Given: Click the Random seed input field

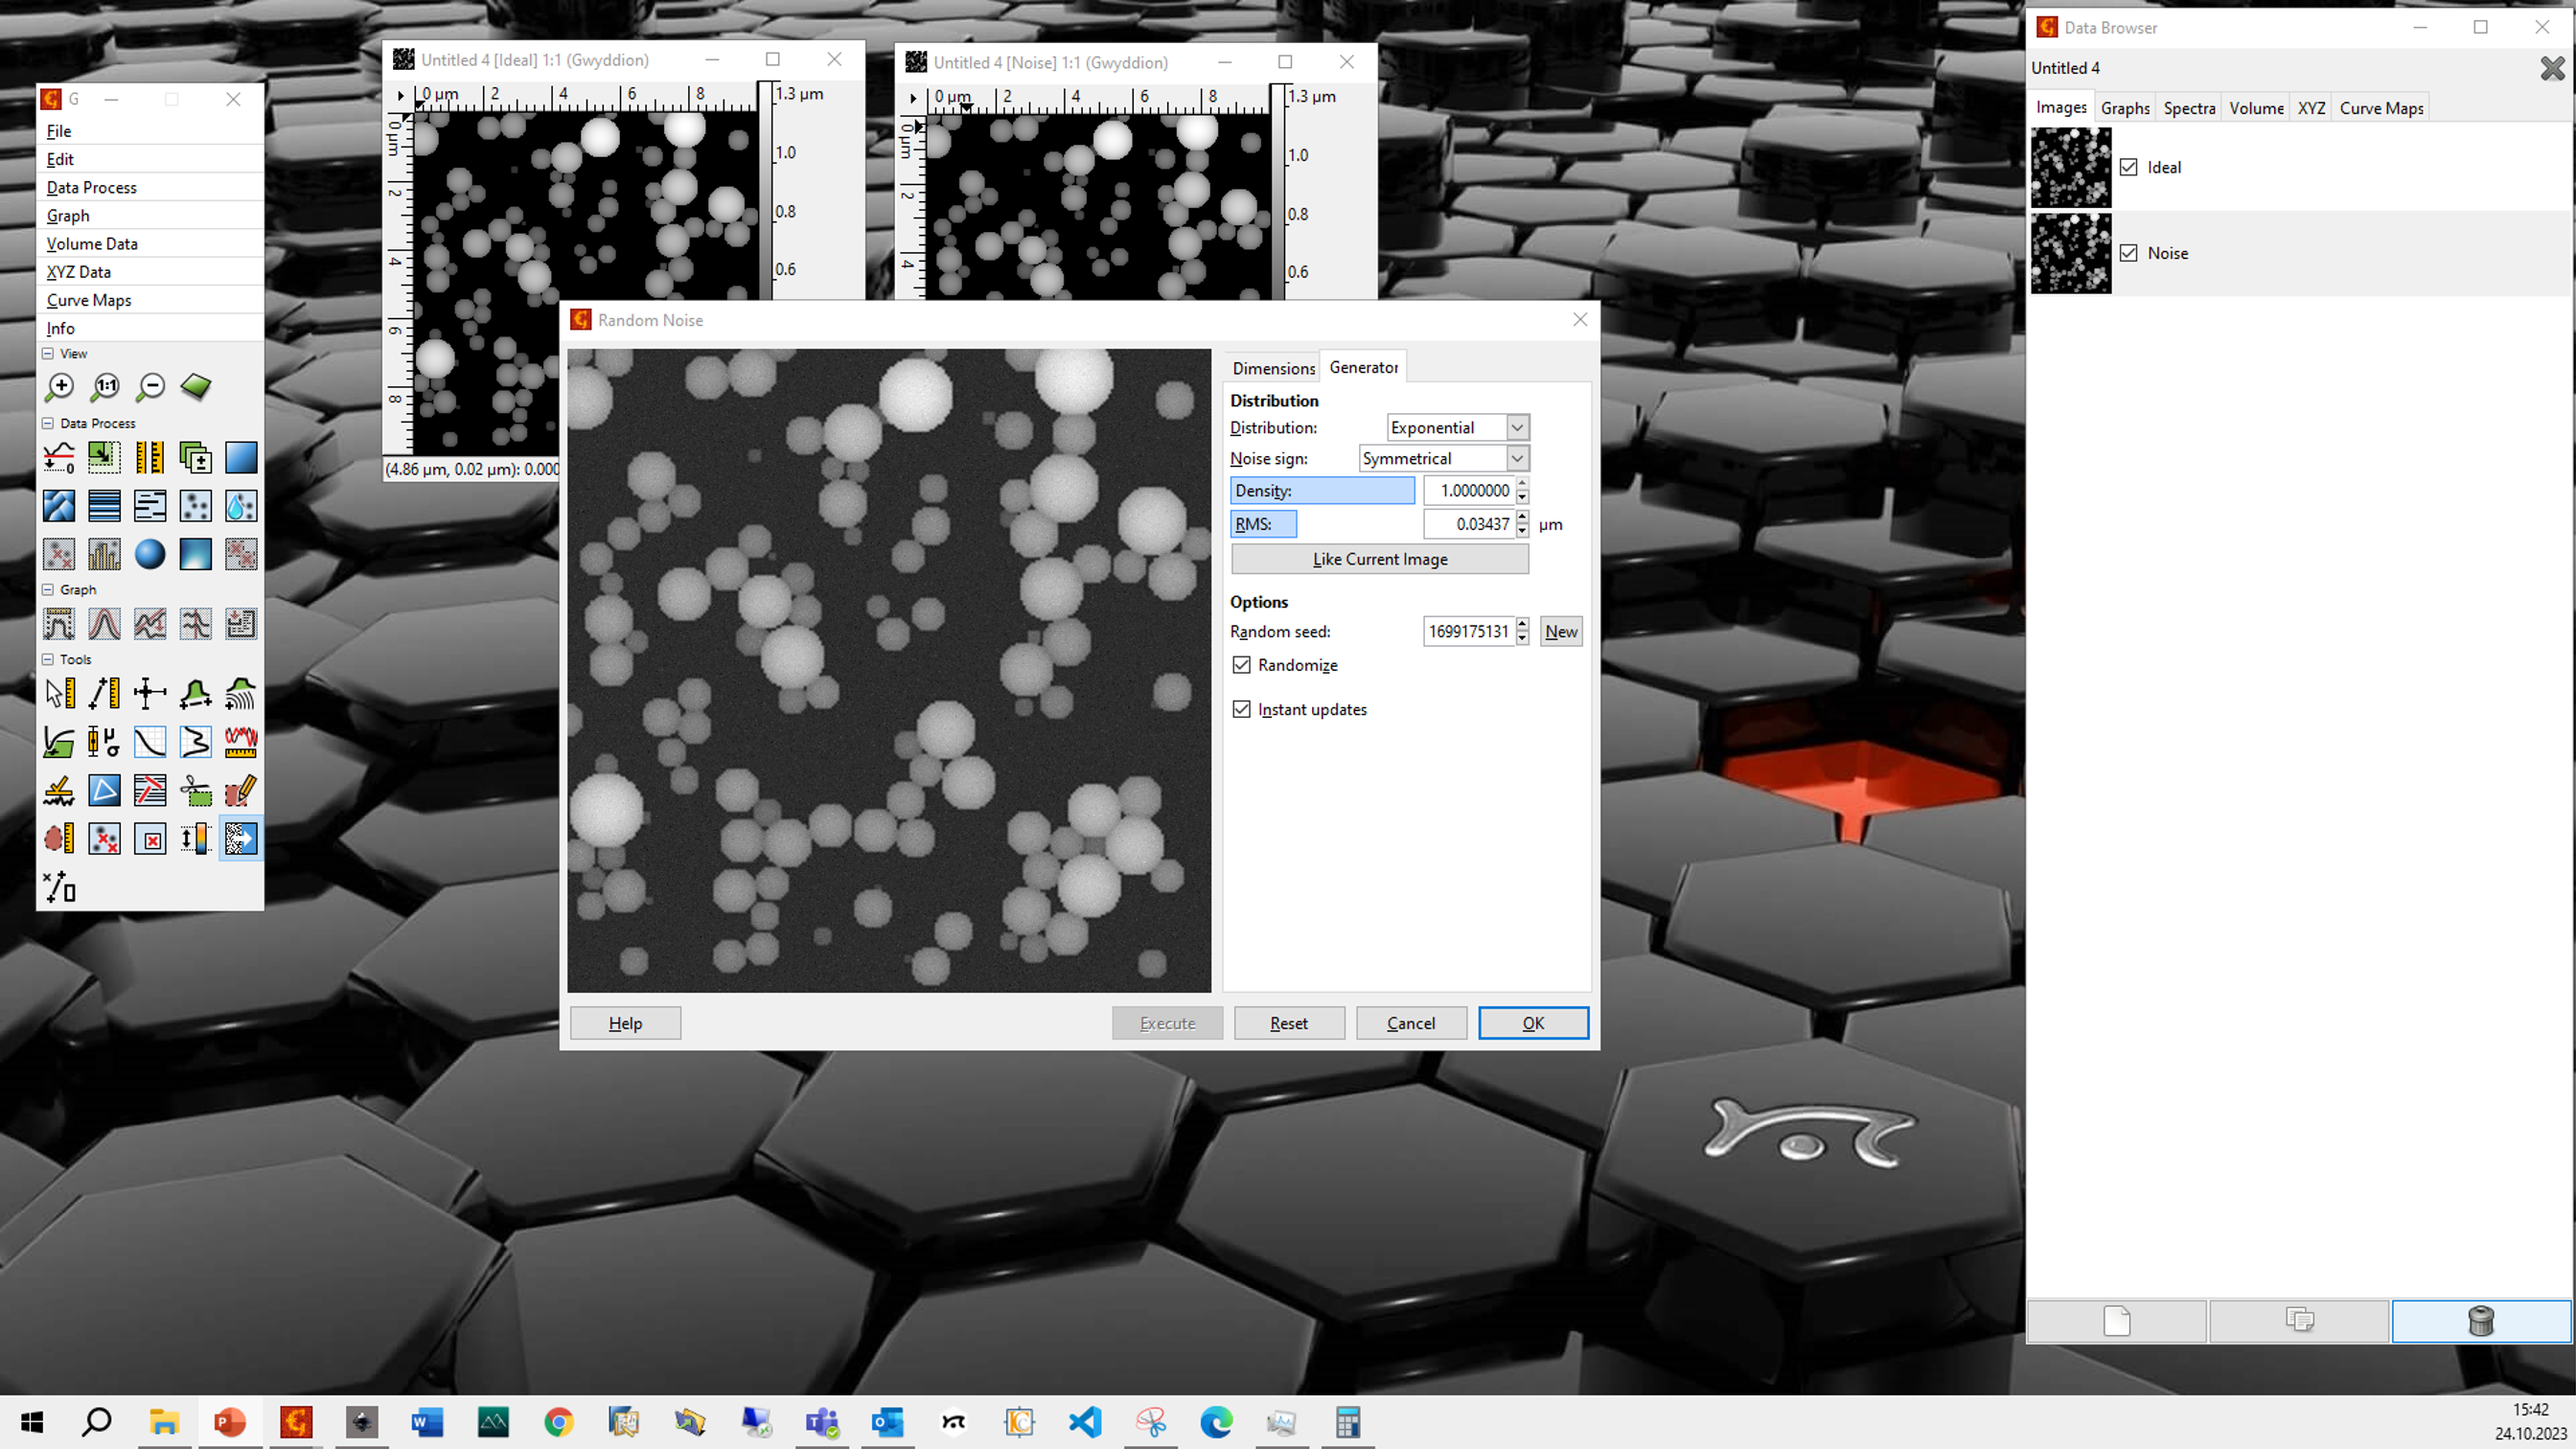Looking at the screenshot, I should (1468, 631).
